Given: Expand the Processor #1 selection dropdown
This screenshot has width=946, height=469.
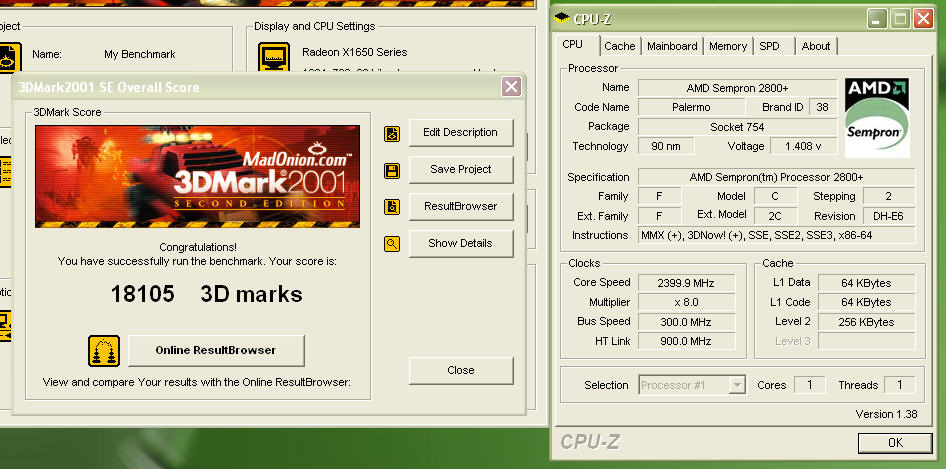Looking at the screenshot, I should 737,385.
